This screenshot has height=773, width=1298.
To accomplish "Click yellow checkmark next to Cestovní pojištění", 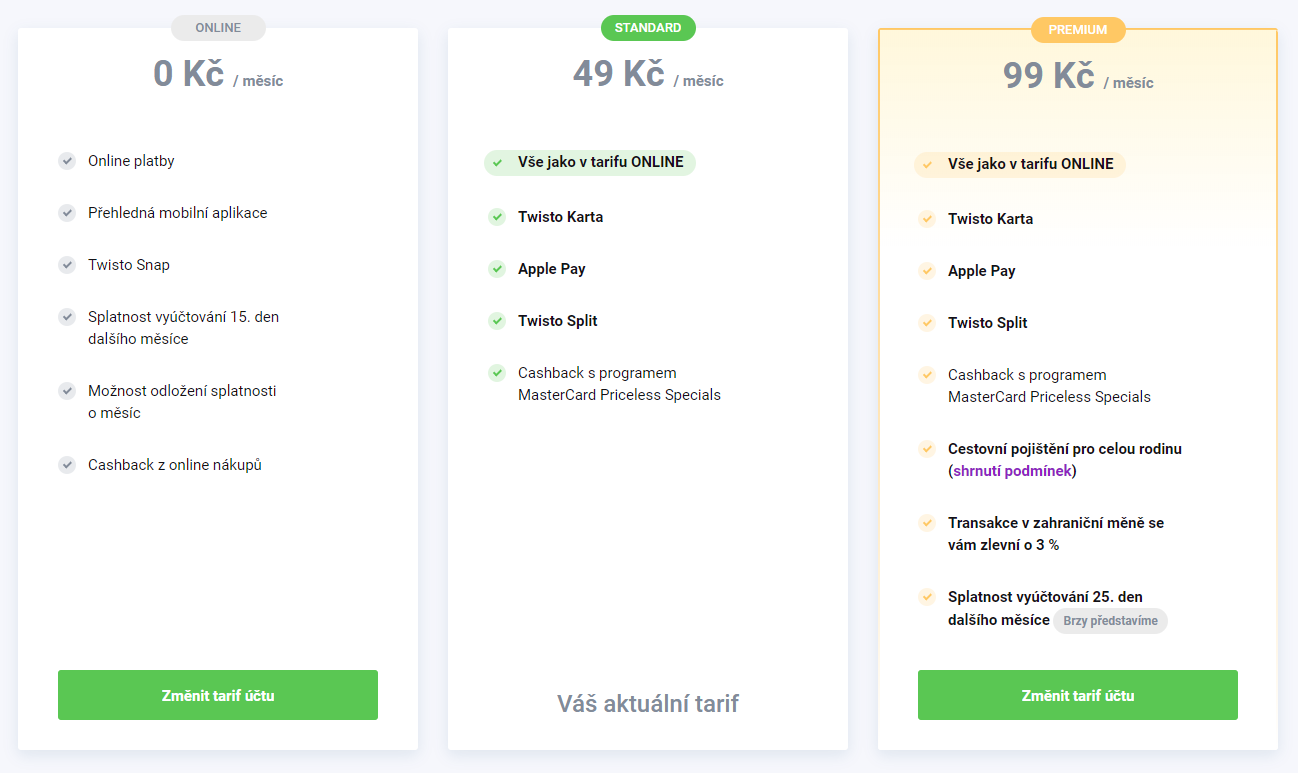I will coord(927,449).
